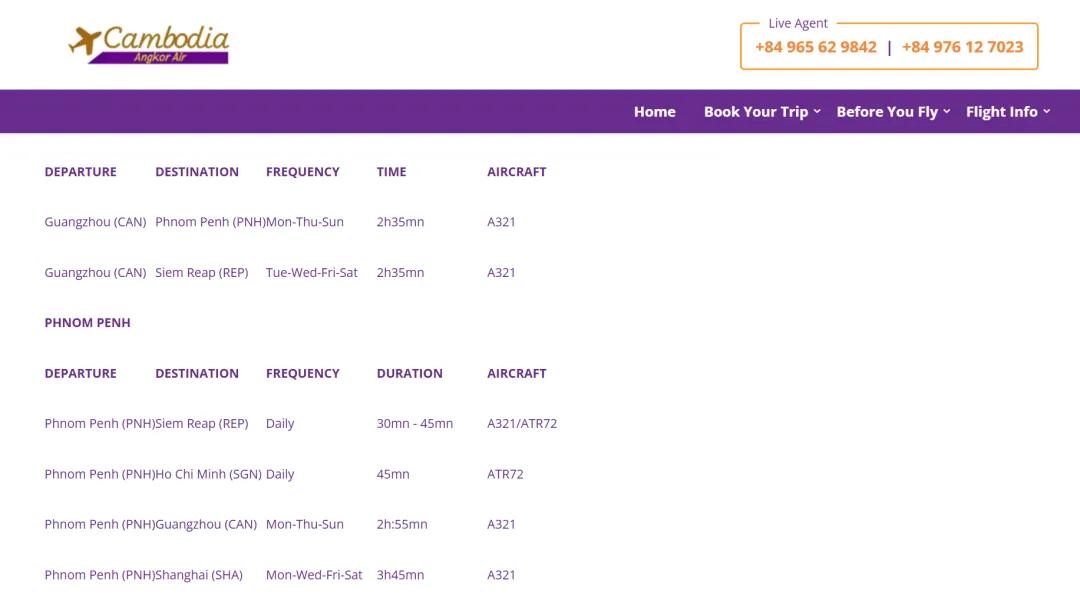Screen dimensions: 1080x610
Task: Click the Tue-Wed-Fri-Sat frequency cell
Action: pyautogui.click(x=311, y=272)
